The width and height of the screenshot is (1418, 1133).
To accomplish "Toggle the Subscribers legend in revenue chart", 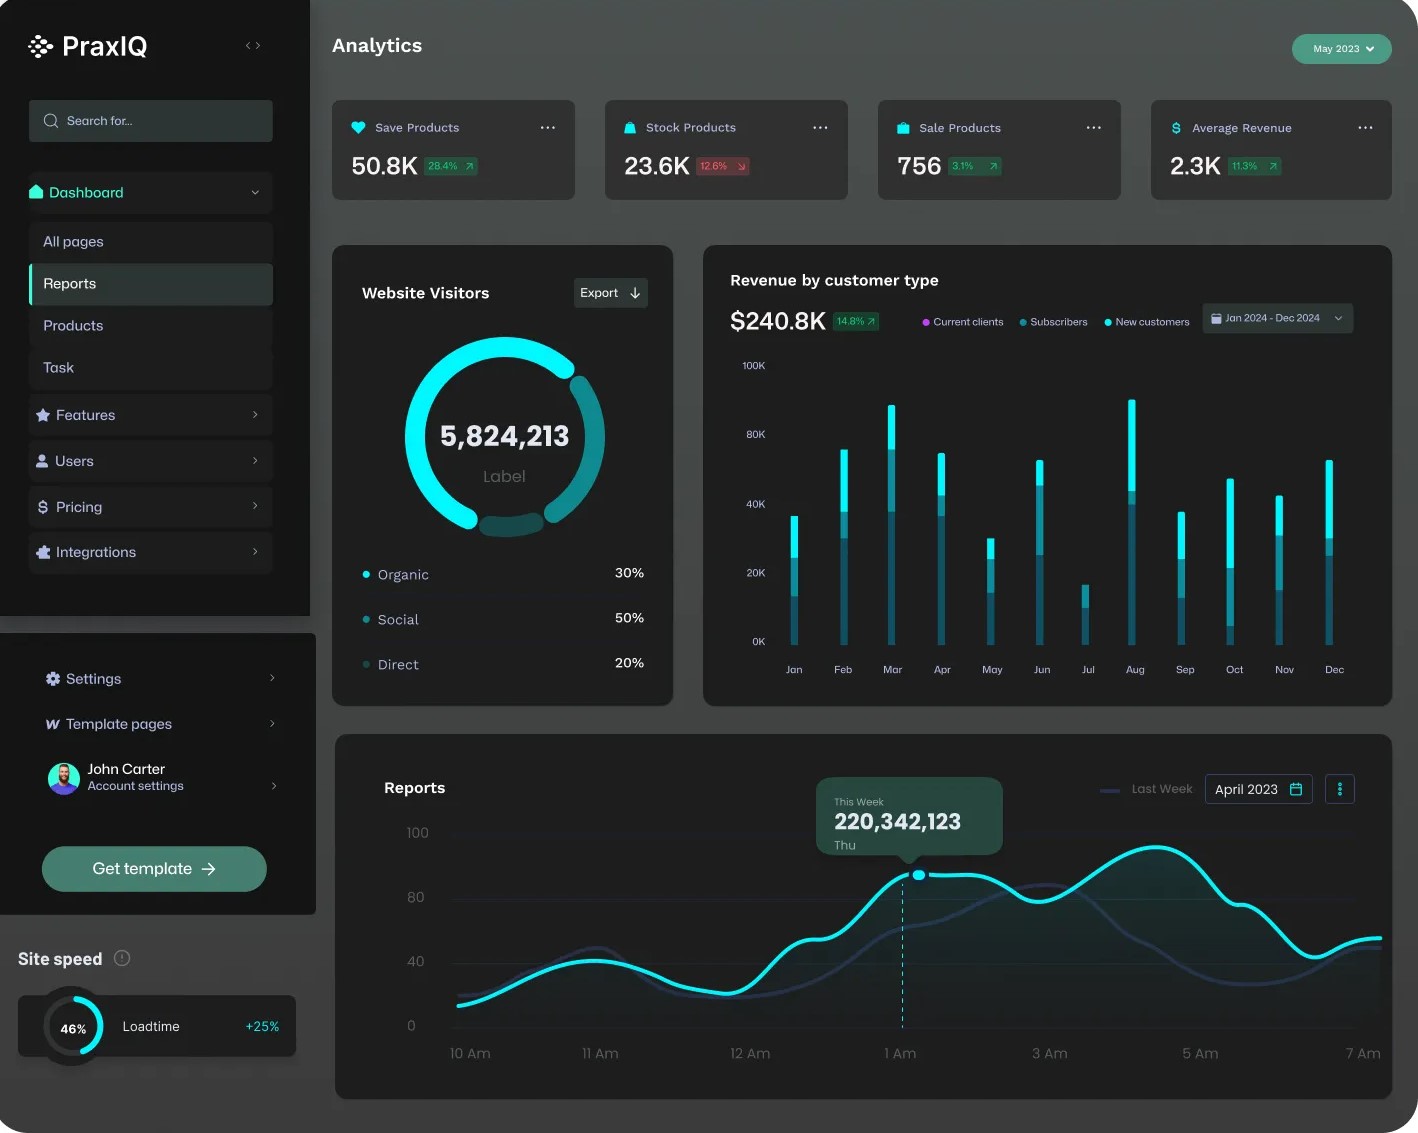I will [x=1053, y=321].
